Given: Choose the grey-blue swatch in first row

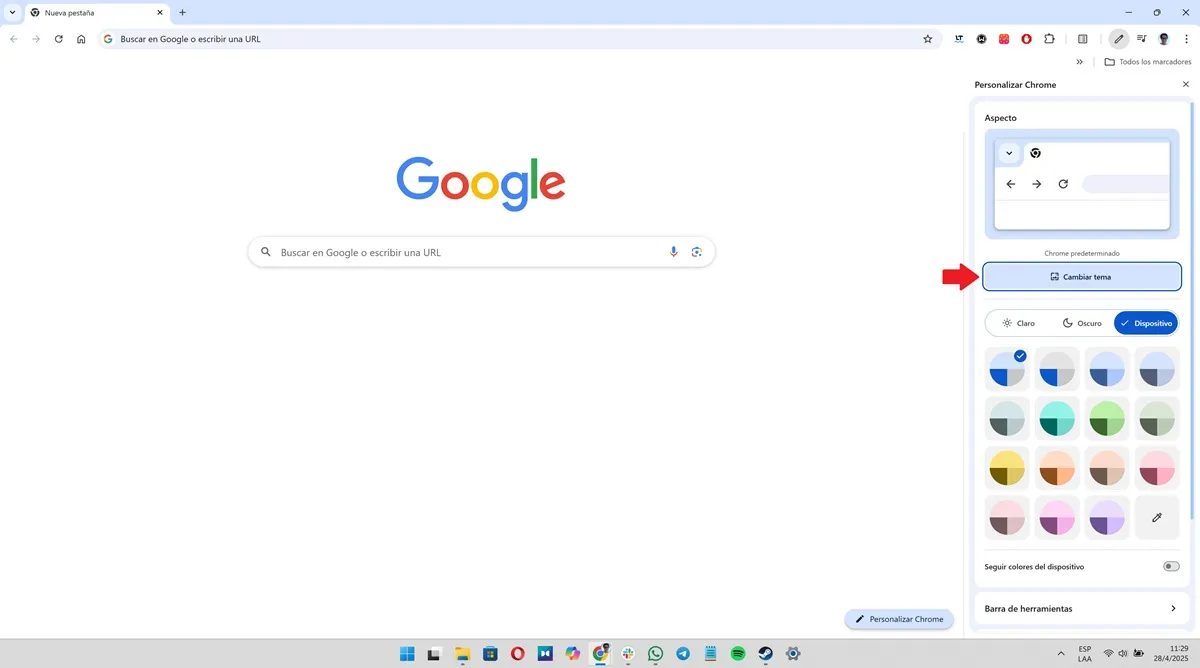Looking at the screenshot, I should click(x=1157, y=369).
